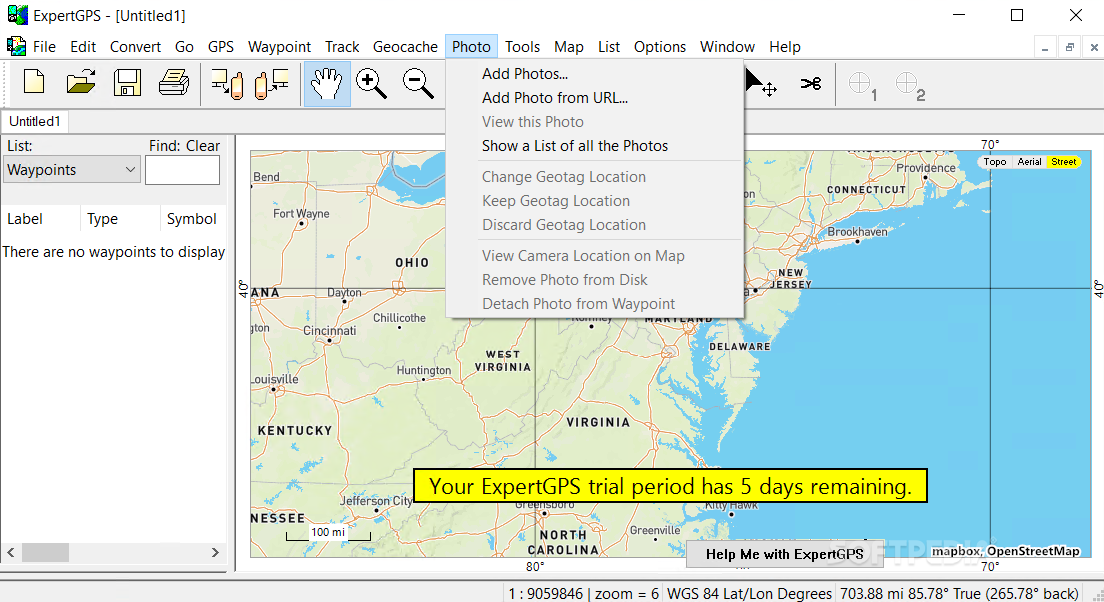Screen dimensions: 1104x602
Task: Sort by the Type column header
Action: tap(120, 219)
